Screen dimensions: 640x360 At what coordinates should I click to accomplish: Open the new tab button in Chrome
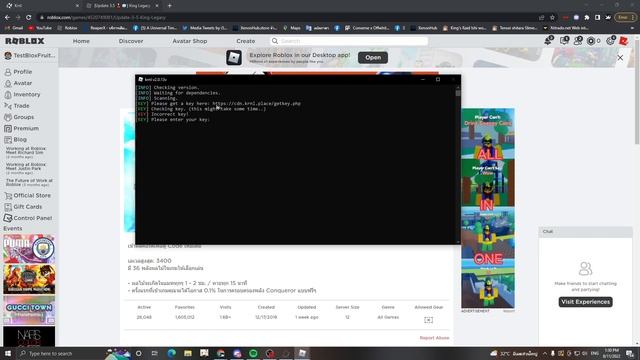click(169, 6)
